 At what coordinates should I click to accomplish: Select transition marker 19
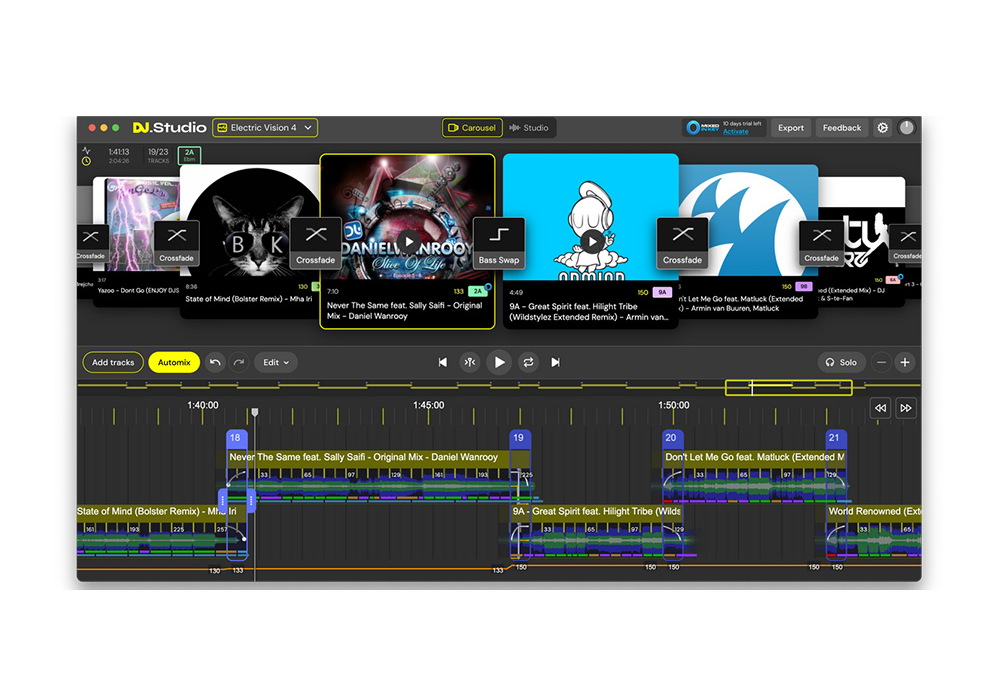point(518,438)
